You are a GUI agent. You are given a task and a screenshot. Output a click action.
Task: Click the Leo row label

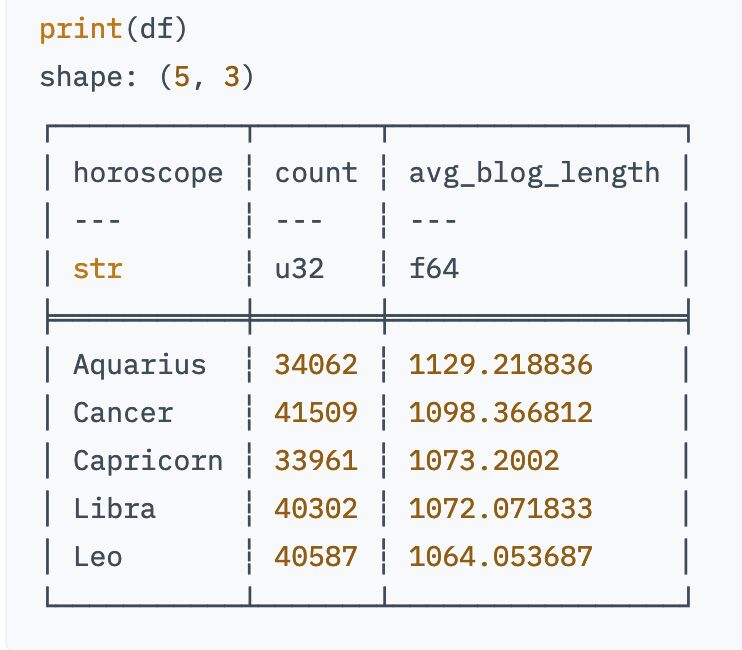click(97, 557)
